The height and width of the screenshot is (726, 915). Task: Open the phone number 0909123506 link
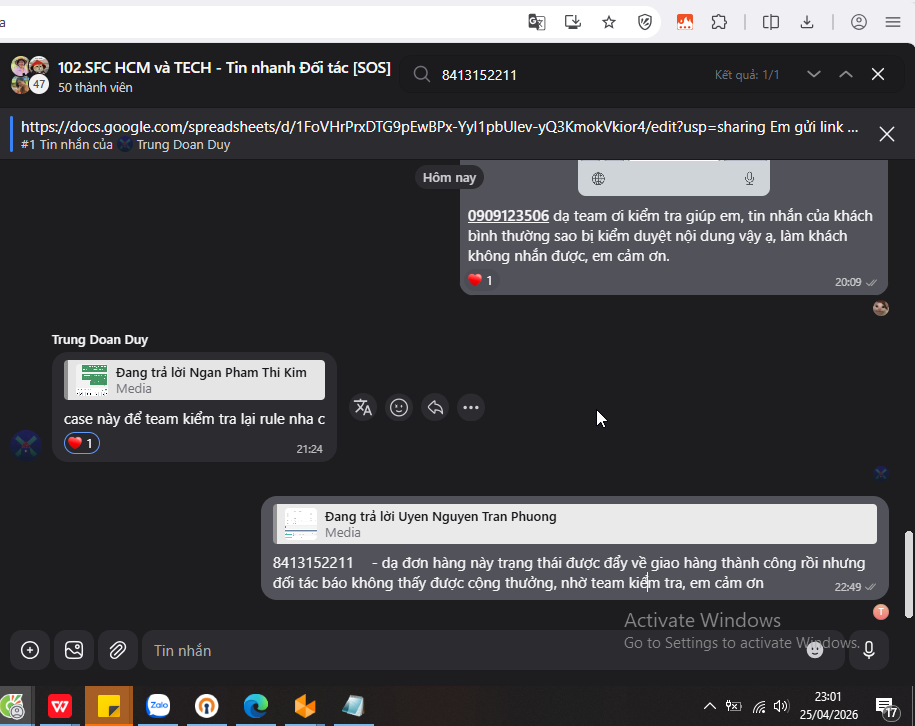click(x=508, y=216)
